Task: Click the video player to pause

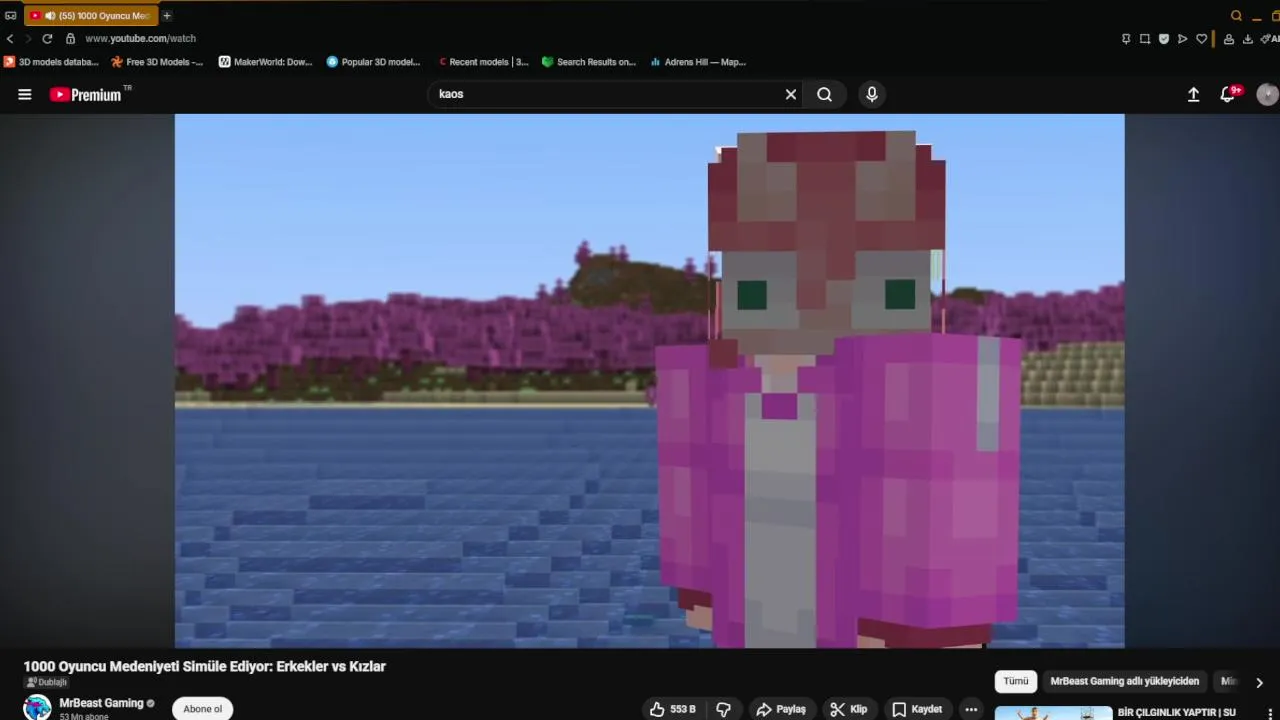Action: [x=649, y=380]
